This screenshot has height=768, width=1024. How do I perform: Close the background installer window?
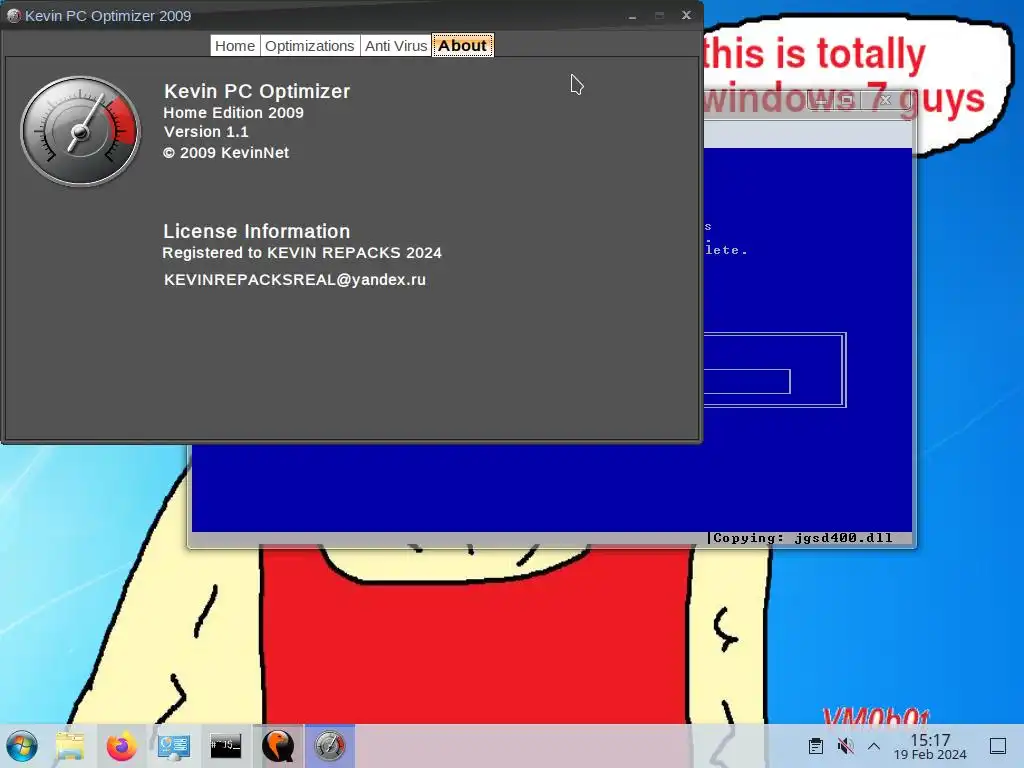pyautogui.click(x=886, y=100)
